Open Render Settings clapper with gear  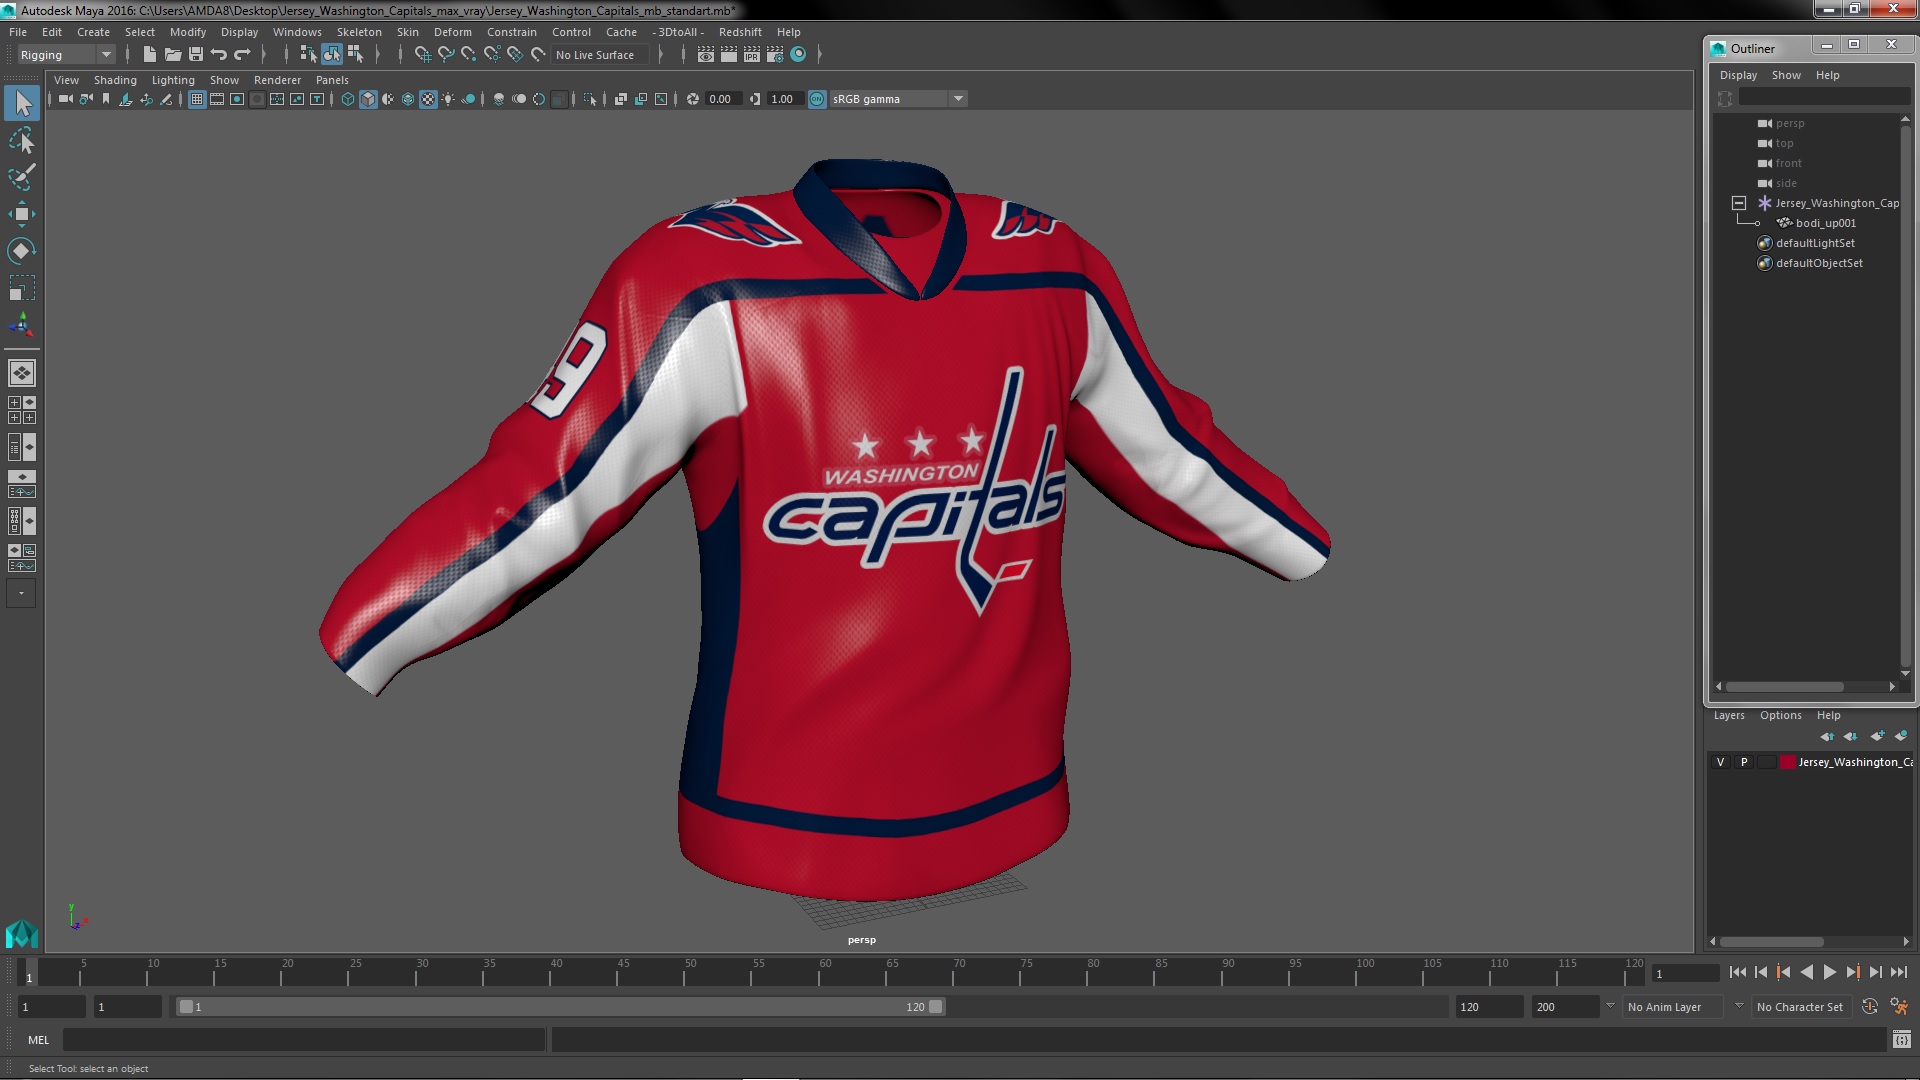pos(775,55)
